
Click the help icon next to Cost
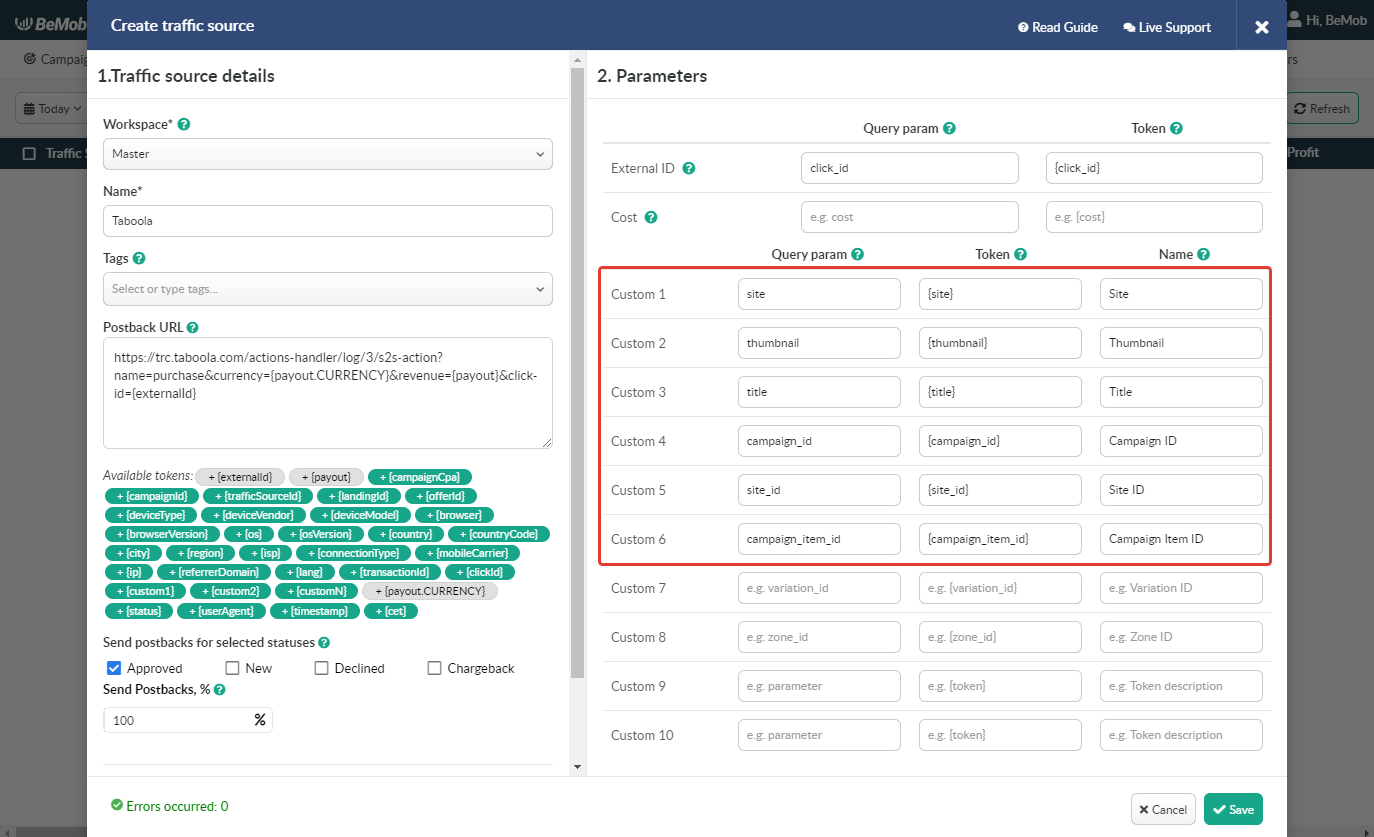651,217
